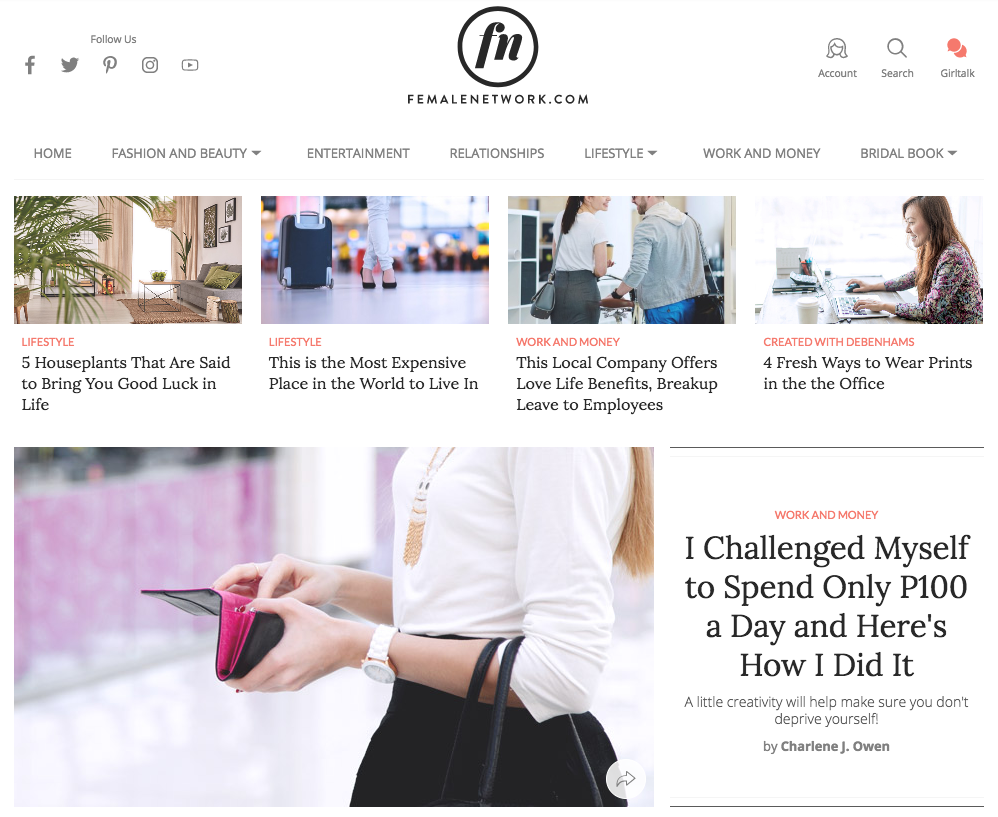Open the Pinterest follow icon
The image size is (998, 817).
(110, 65)
